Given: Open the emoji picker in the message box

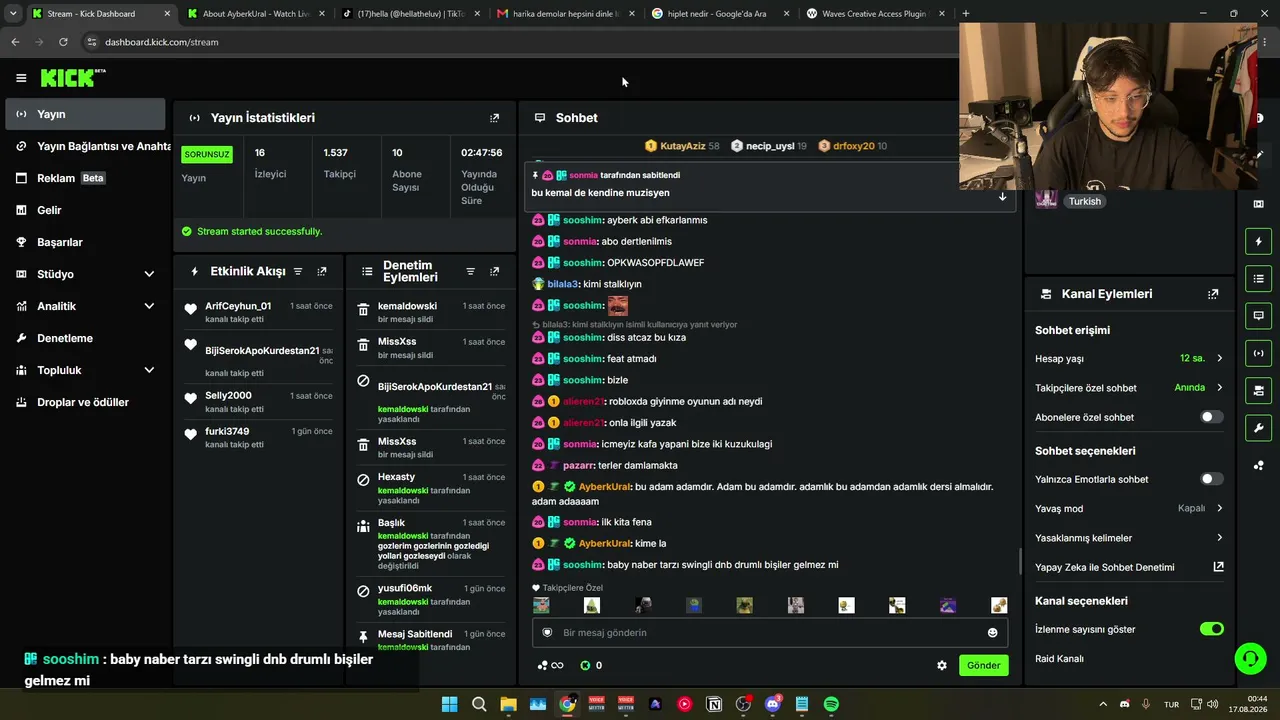Looking at the screenshot, I should [992, 633].
